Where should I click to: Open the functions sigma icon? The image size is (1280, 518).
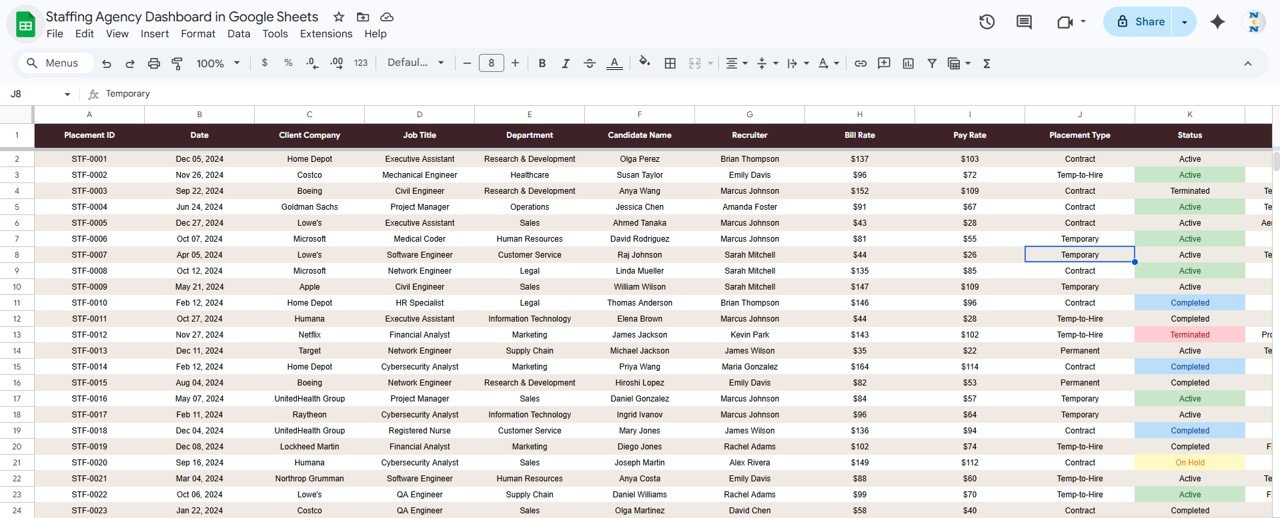point(987,63)
